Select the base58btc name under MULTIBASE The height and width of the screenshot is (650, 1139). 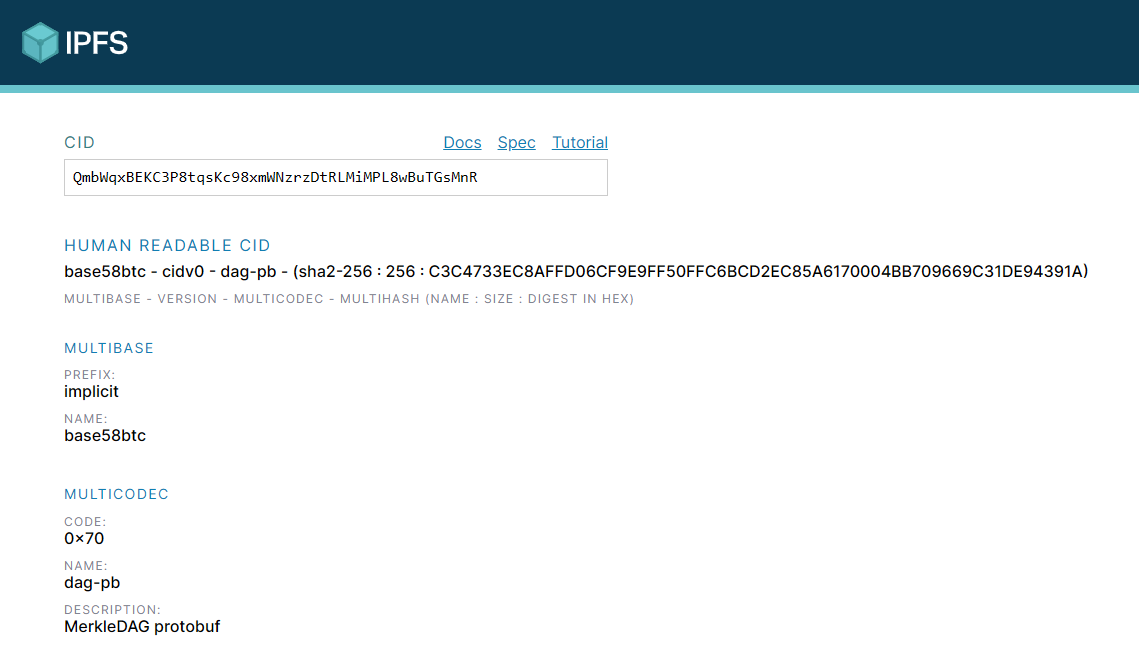[104, 436]
